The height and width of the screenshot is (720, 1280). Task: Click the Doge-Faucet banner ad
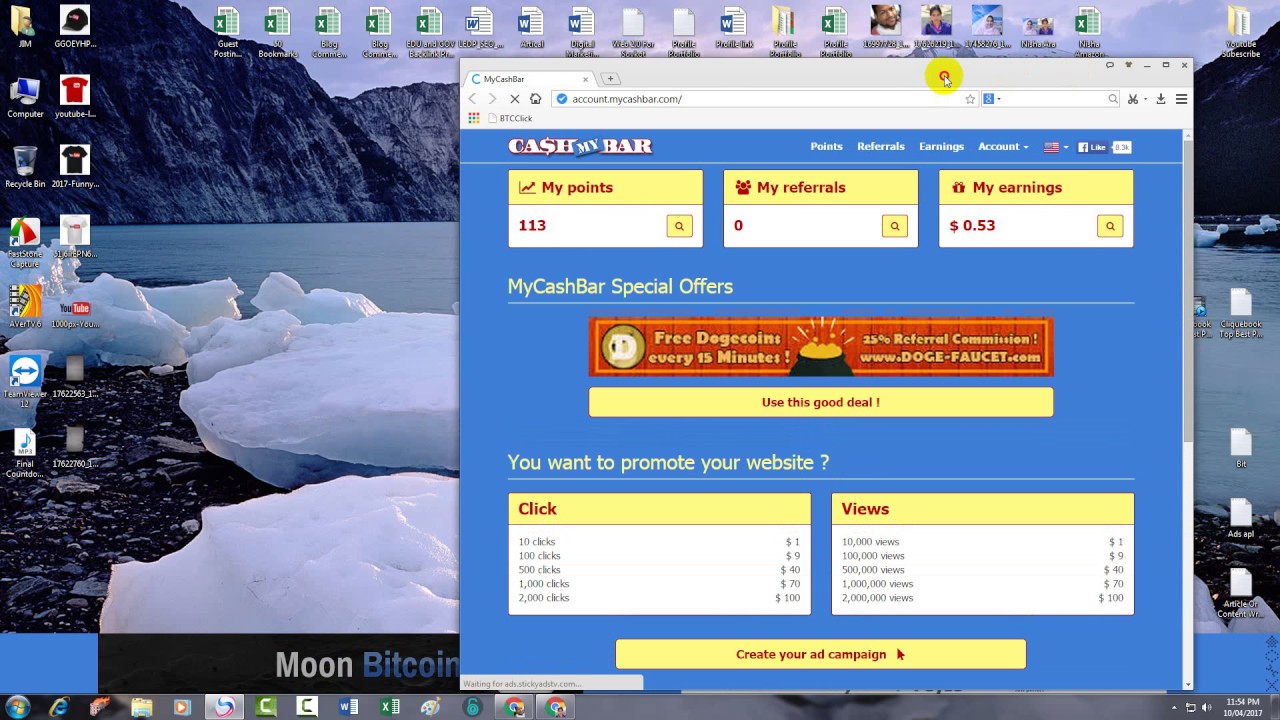tap(821, 347)
